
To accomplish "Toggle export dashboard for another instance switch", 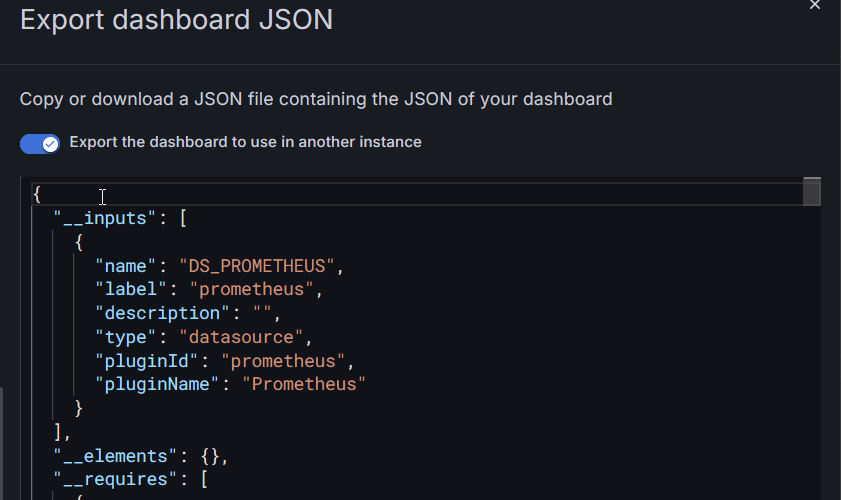I will [x=40, y=143].
